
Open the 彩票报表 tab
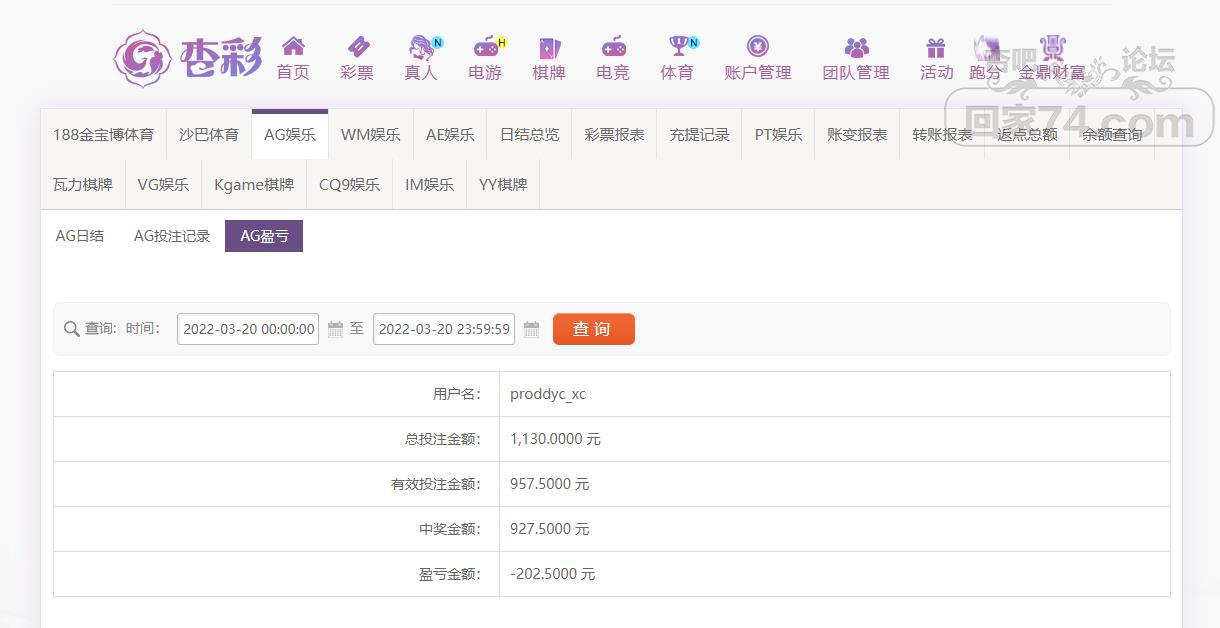pos(615,134)
